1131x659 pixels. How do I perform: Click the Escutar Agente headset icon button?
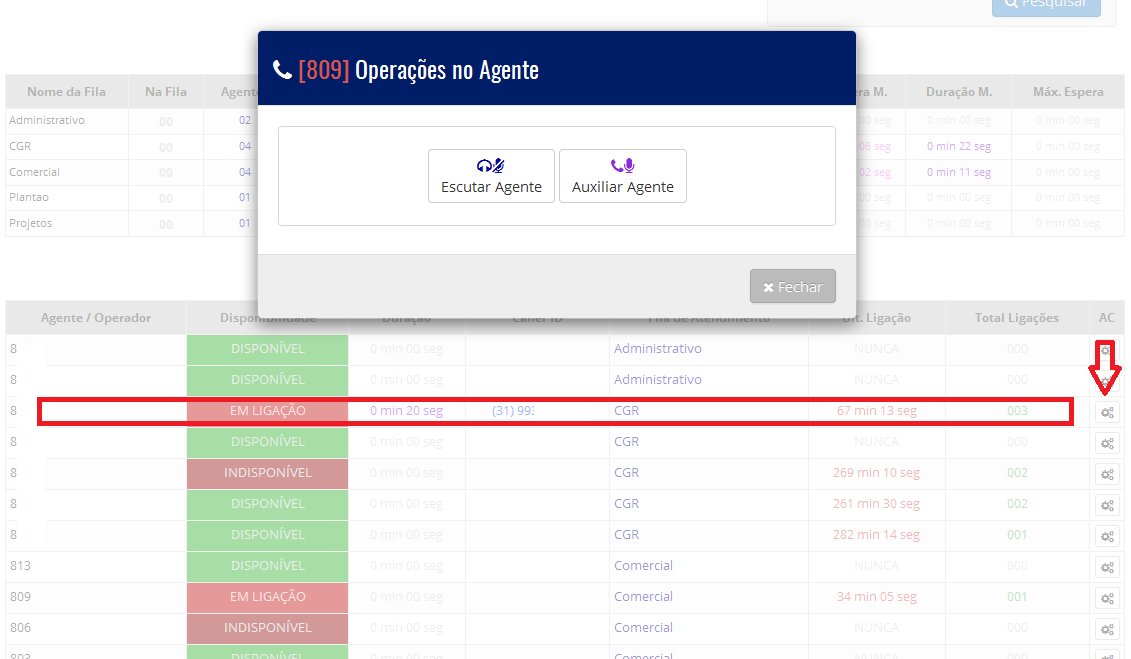pyautogui.click(x=491, y=176)
